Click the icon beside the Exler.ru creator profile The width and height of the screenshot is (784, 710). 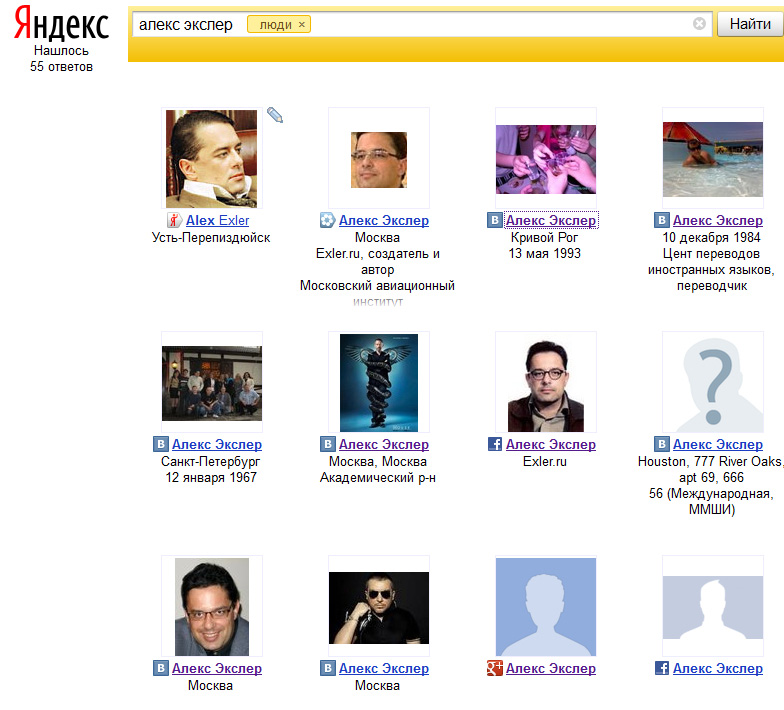[x=327, y=221]
